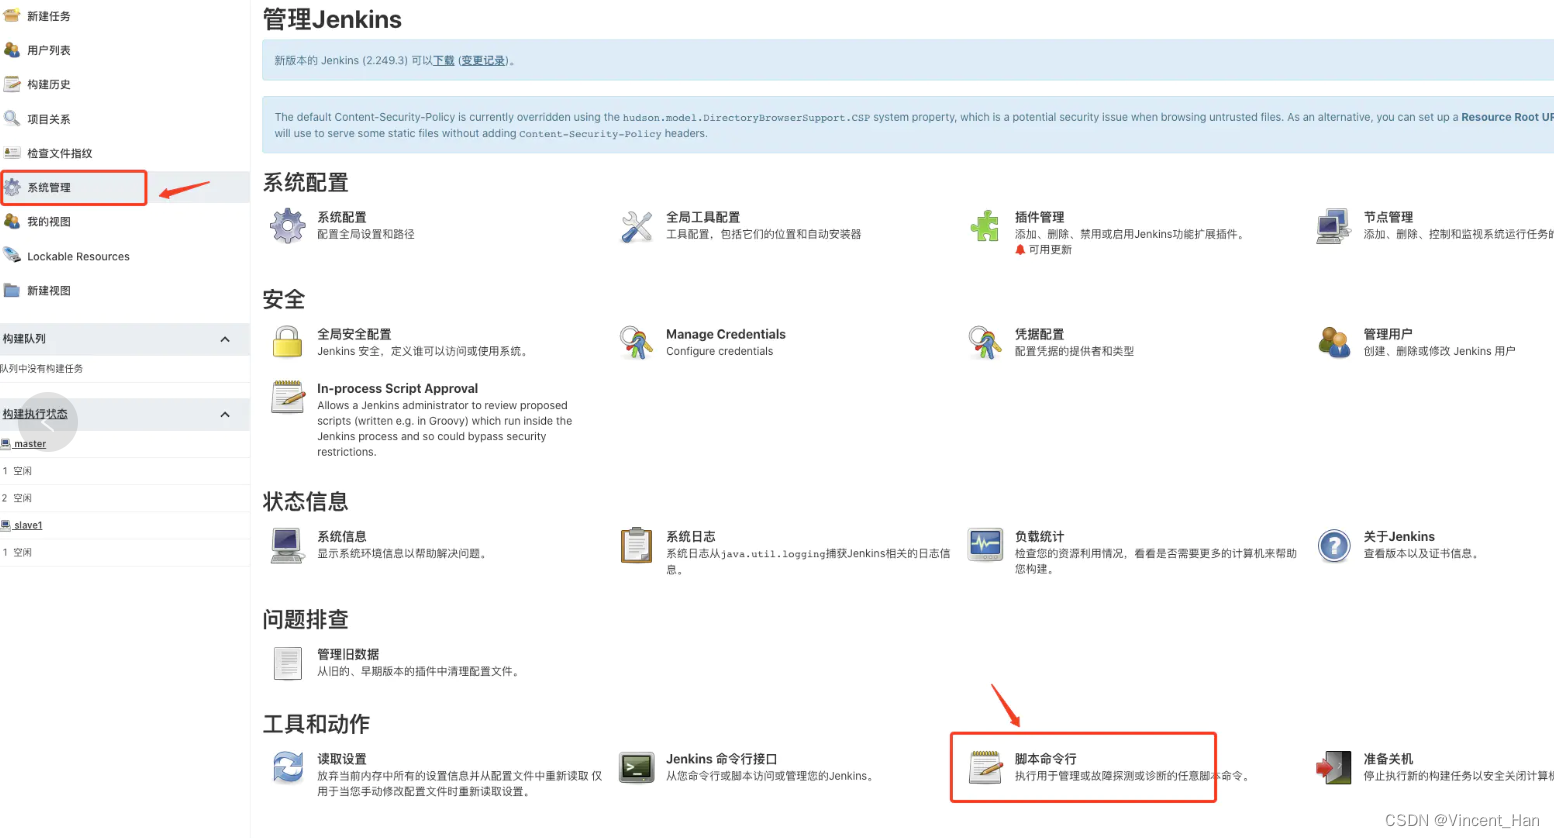Click the 关于Jenkins question mark icon
The width and height of the screenshot is (1554, 838).
click(1334, 545)
